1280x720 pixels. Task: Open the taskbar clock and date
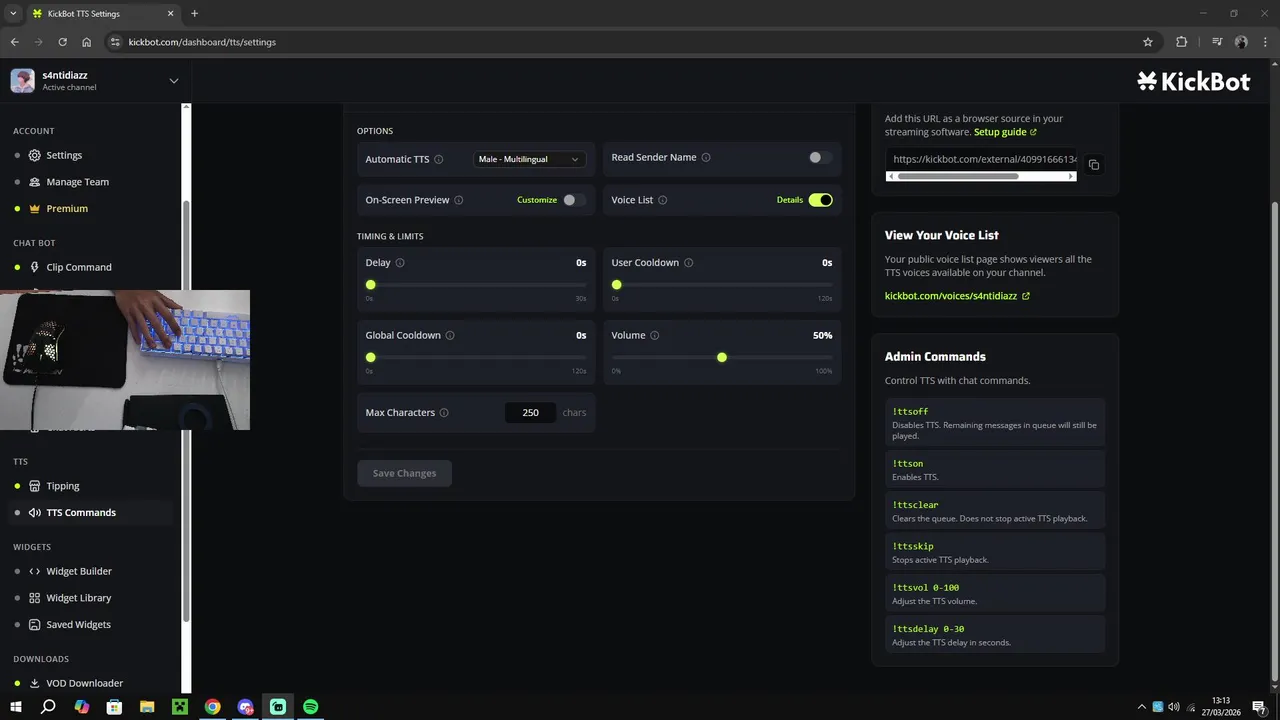[1220, 706]
